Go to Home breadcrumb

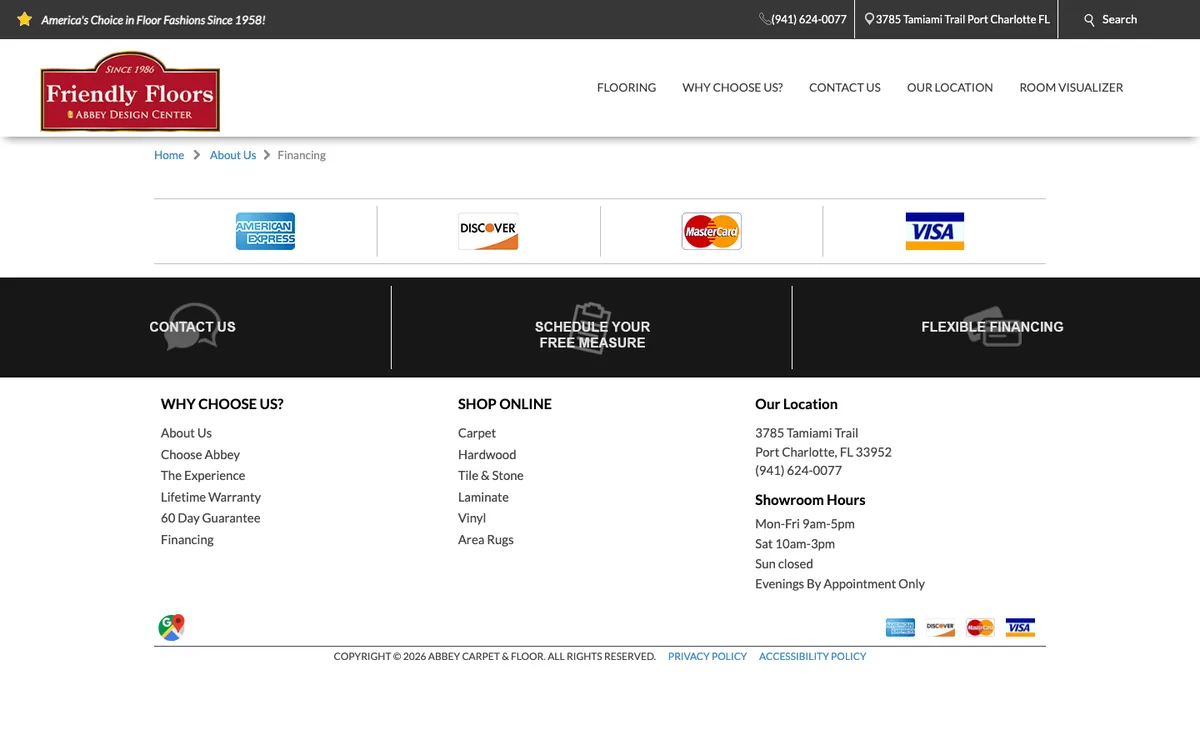[x=169, y=155]
